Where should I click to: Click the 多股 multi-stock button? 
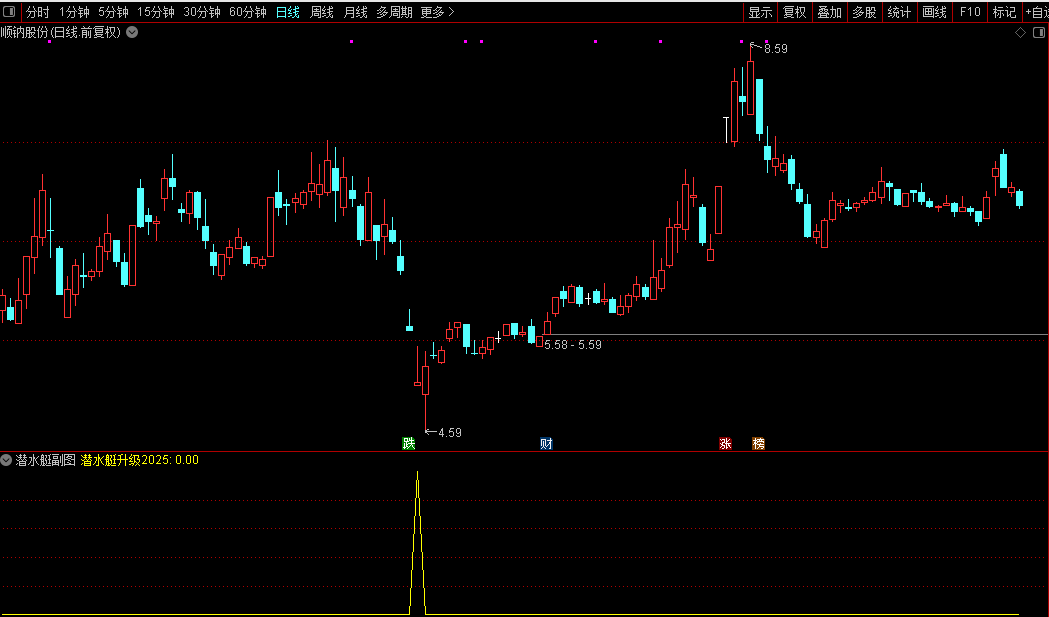click(x=864, y=12)
